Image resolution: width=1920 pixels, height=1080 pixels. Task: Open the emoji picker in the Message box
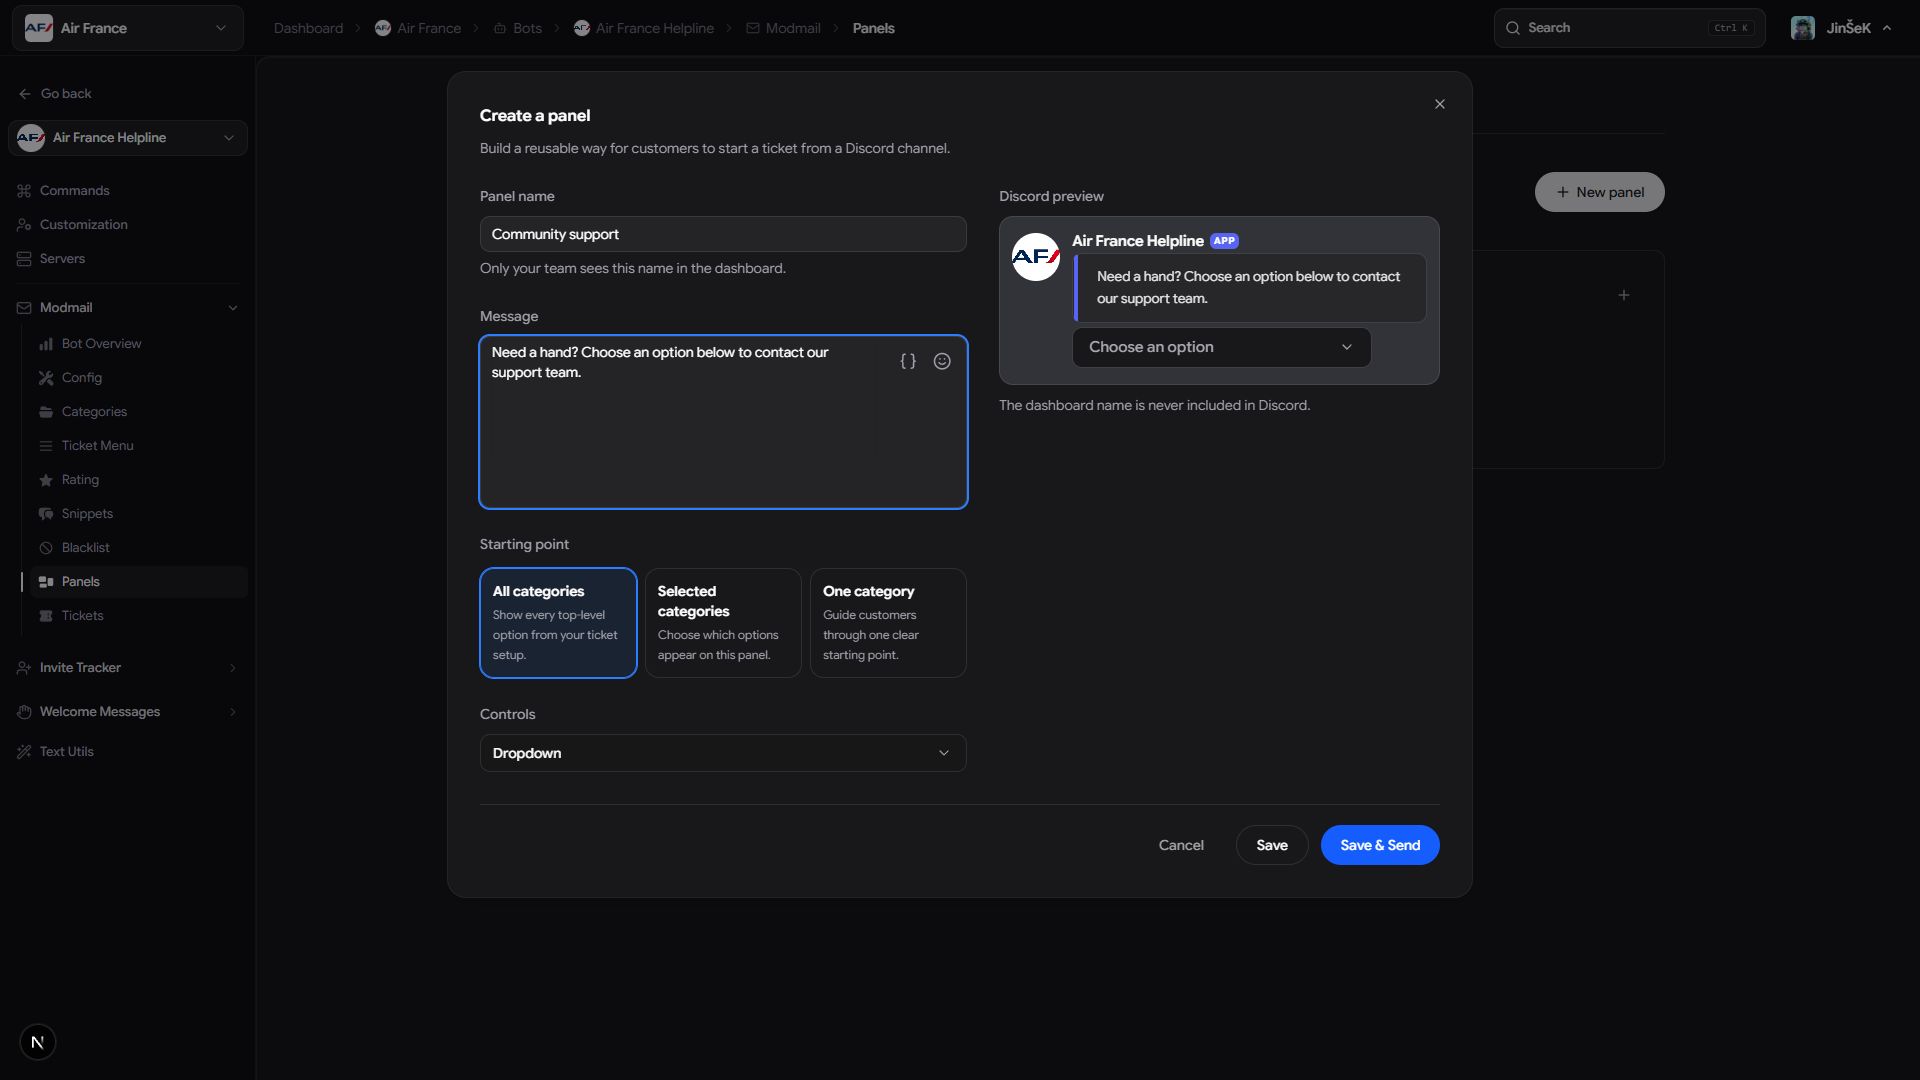point(942,362)
